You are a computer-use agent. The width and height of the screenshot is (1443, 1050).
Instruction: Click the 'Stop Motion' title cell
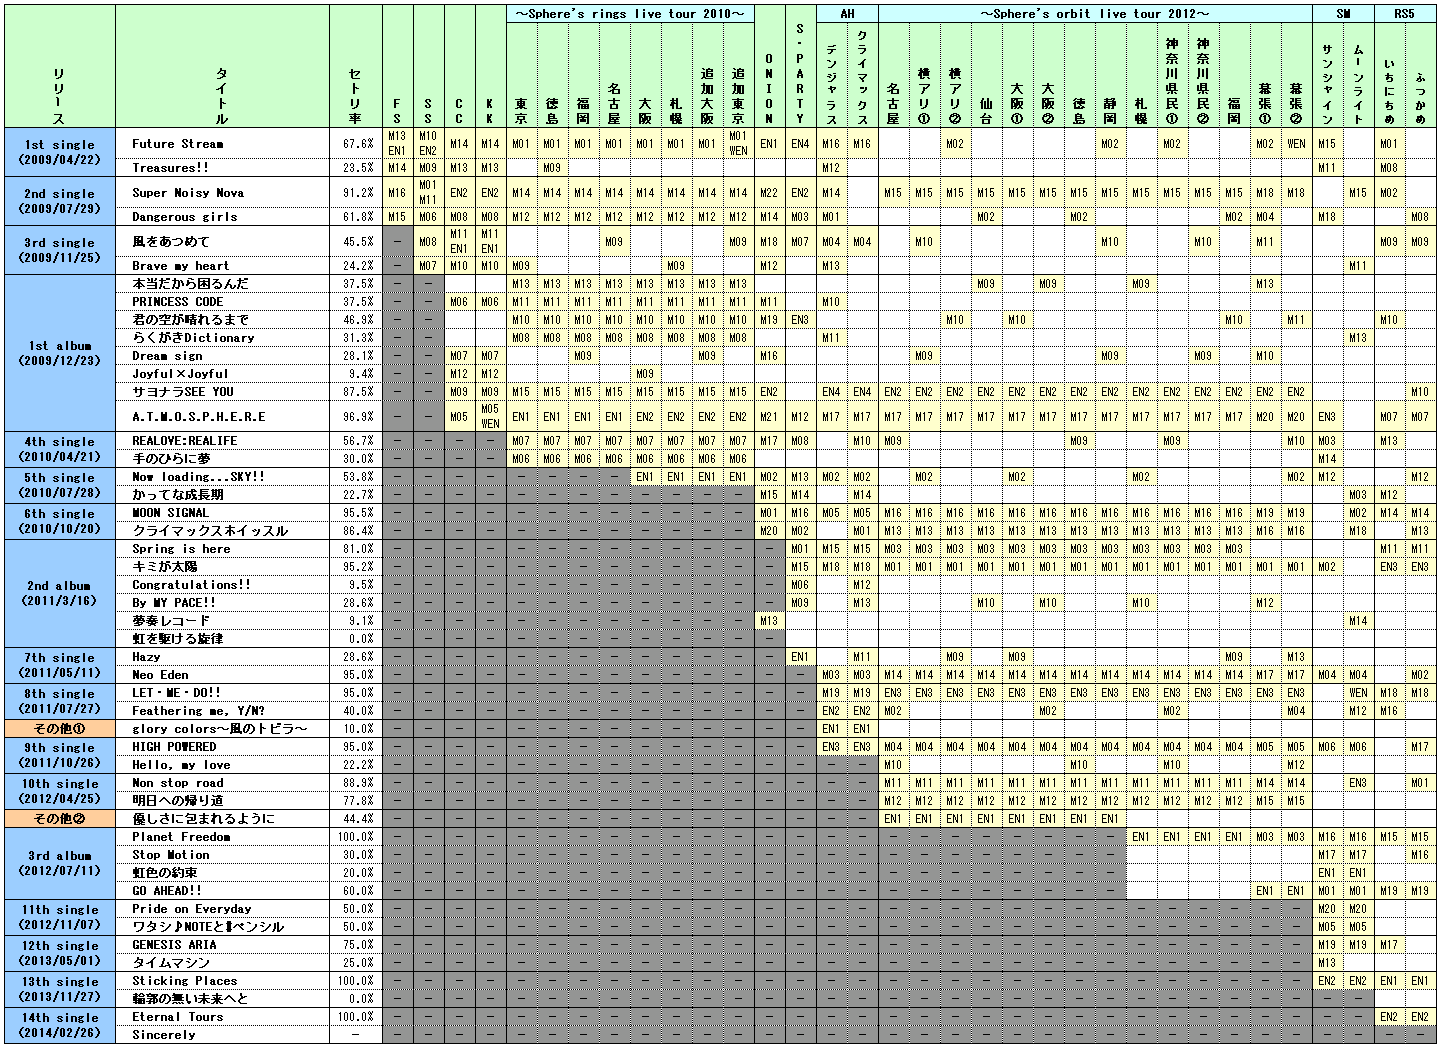pyautogui.click(x=222, y=855)
